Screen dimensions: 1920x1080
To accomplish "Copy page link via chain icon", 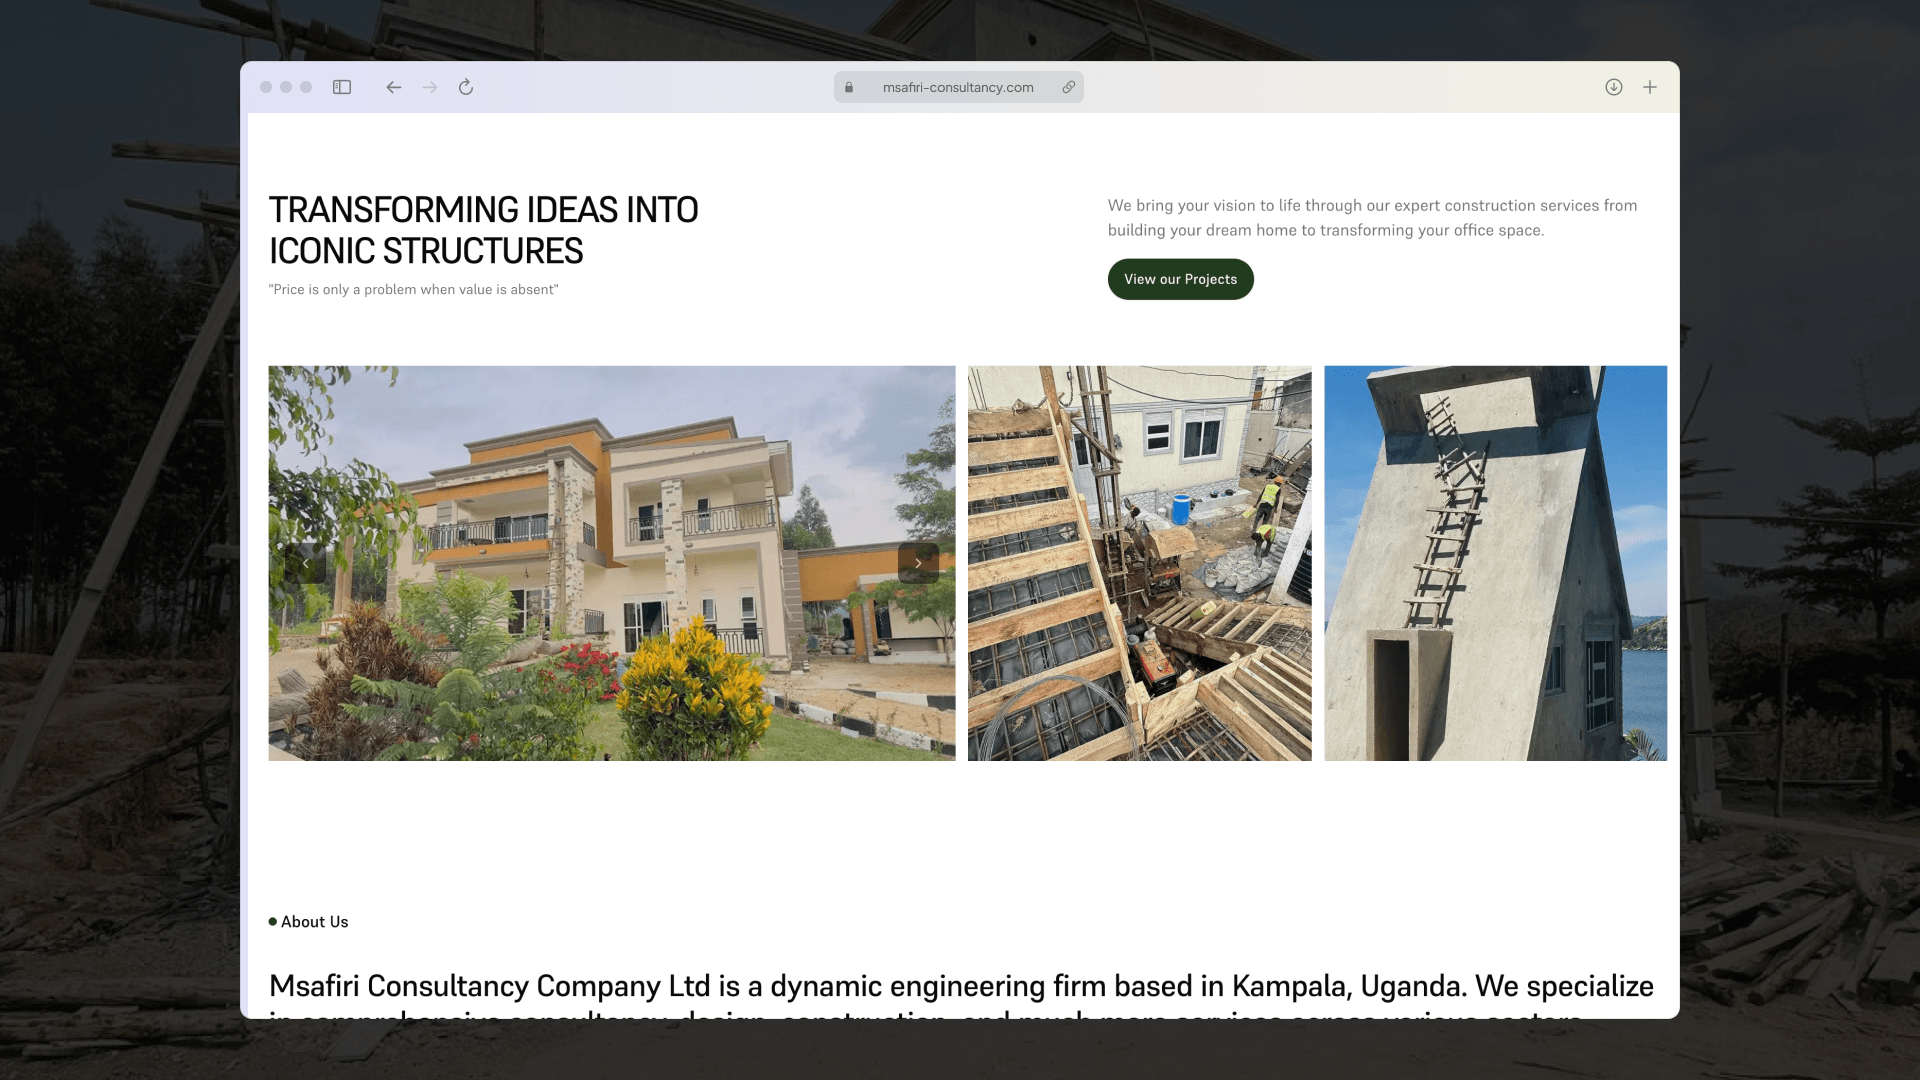I will [1068, 87].
